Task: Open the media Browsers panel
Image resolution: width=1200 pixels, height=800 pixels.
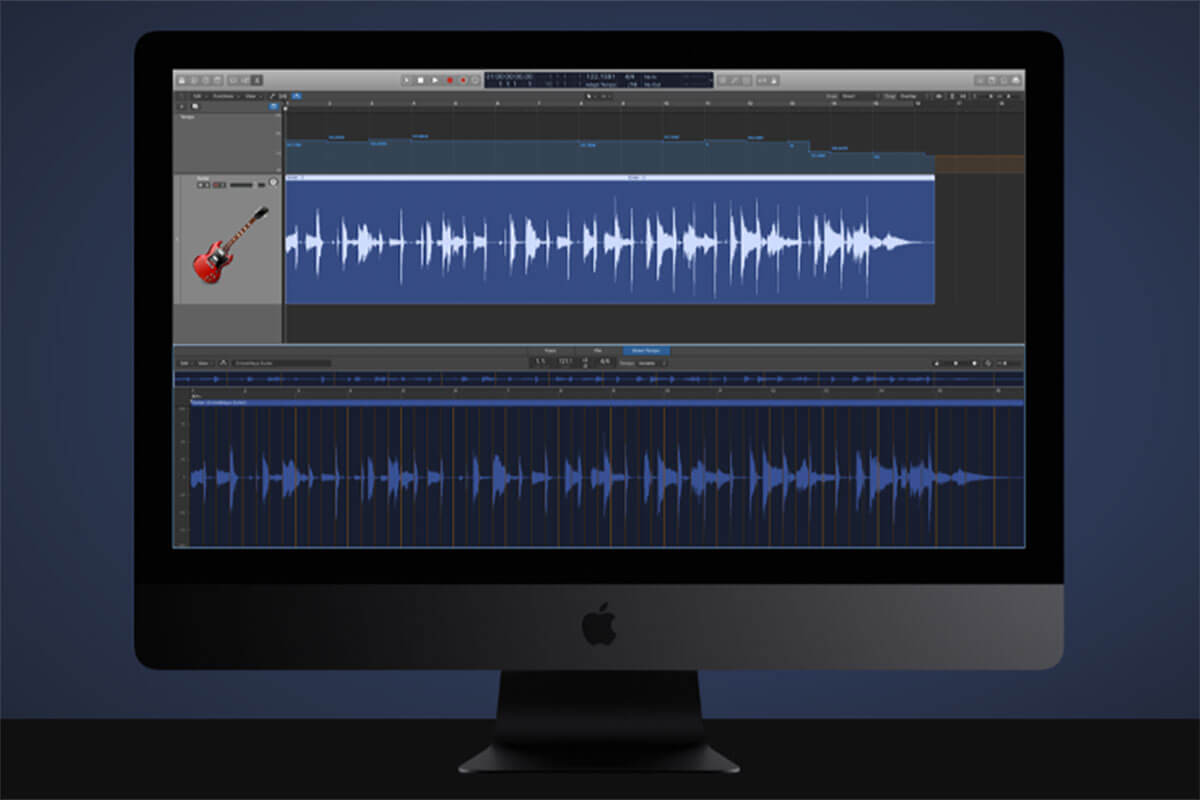Action: (1015, 80)
